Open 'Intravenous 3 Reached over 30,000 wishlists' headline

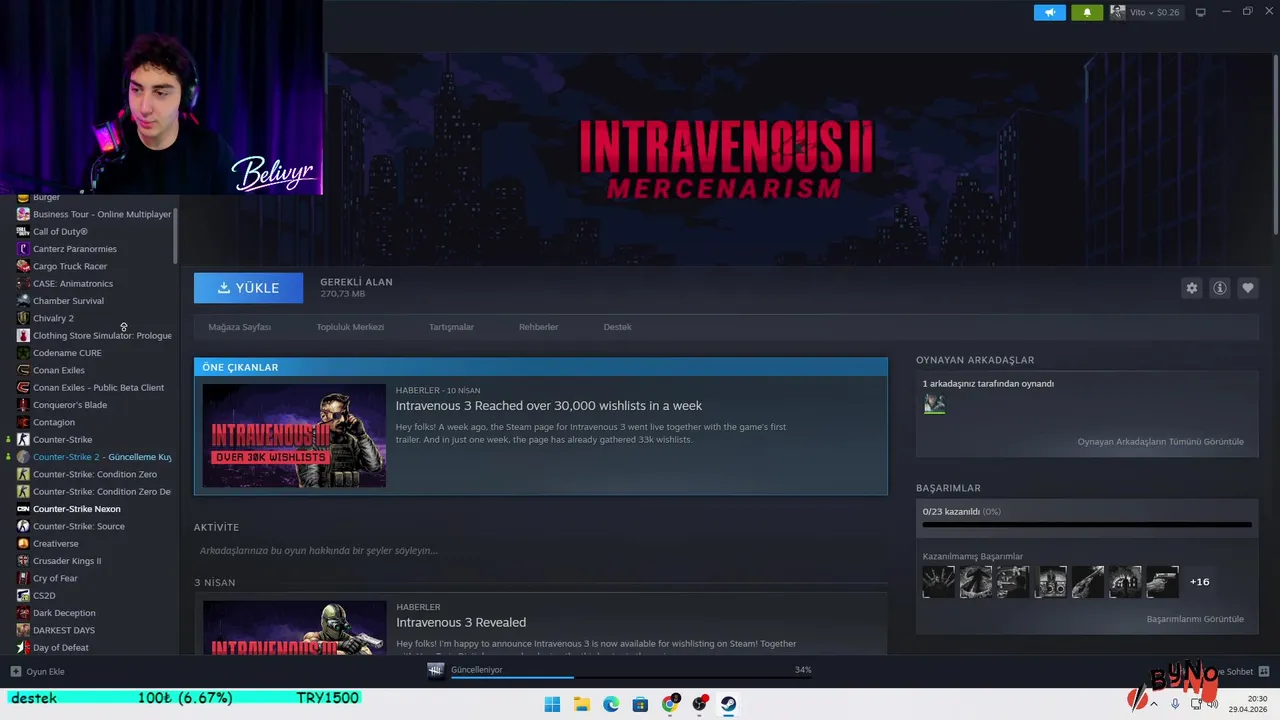click(x=549, y=406)
